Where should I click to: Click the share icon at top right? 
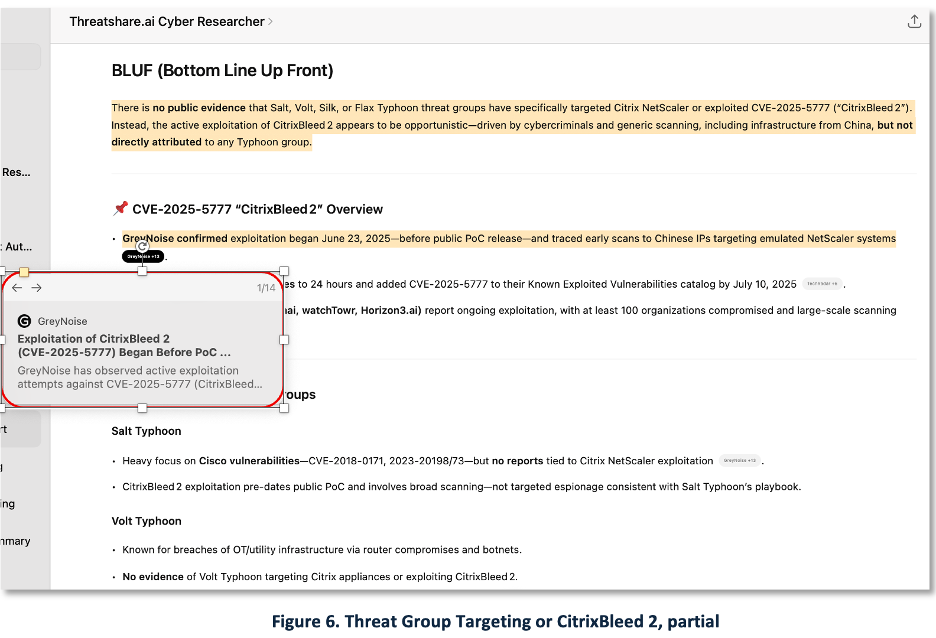coord(914,21)
